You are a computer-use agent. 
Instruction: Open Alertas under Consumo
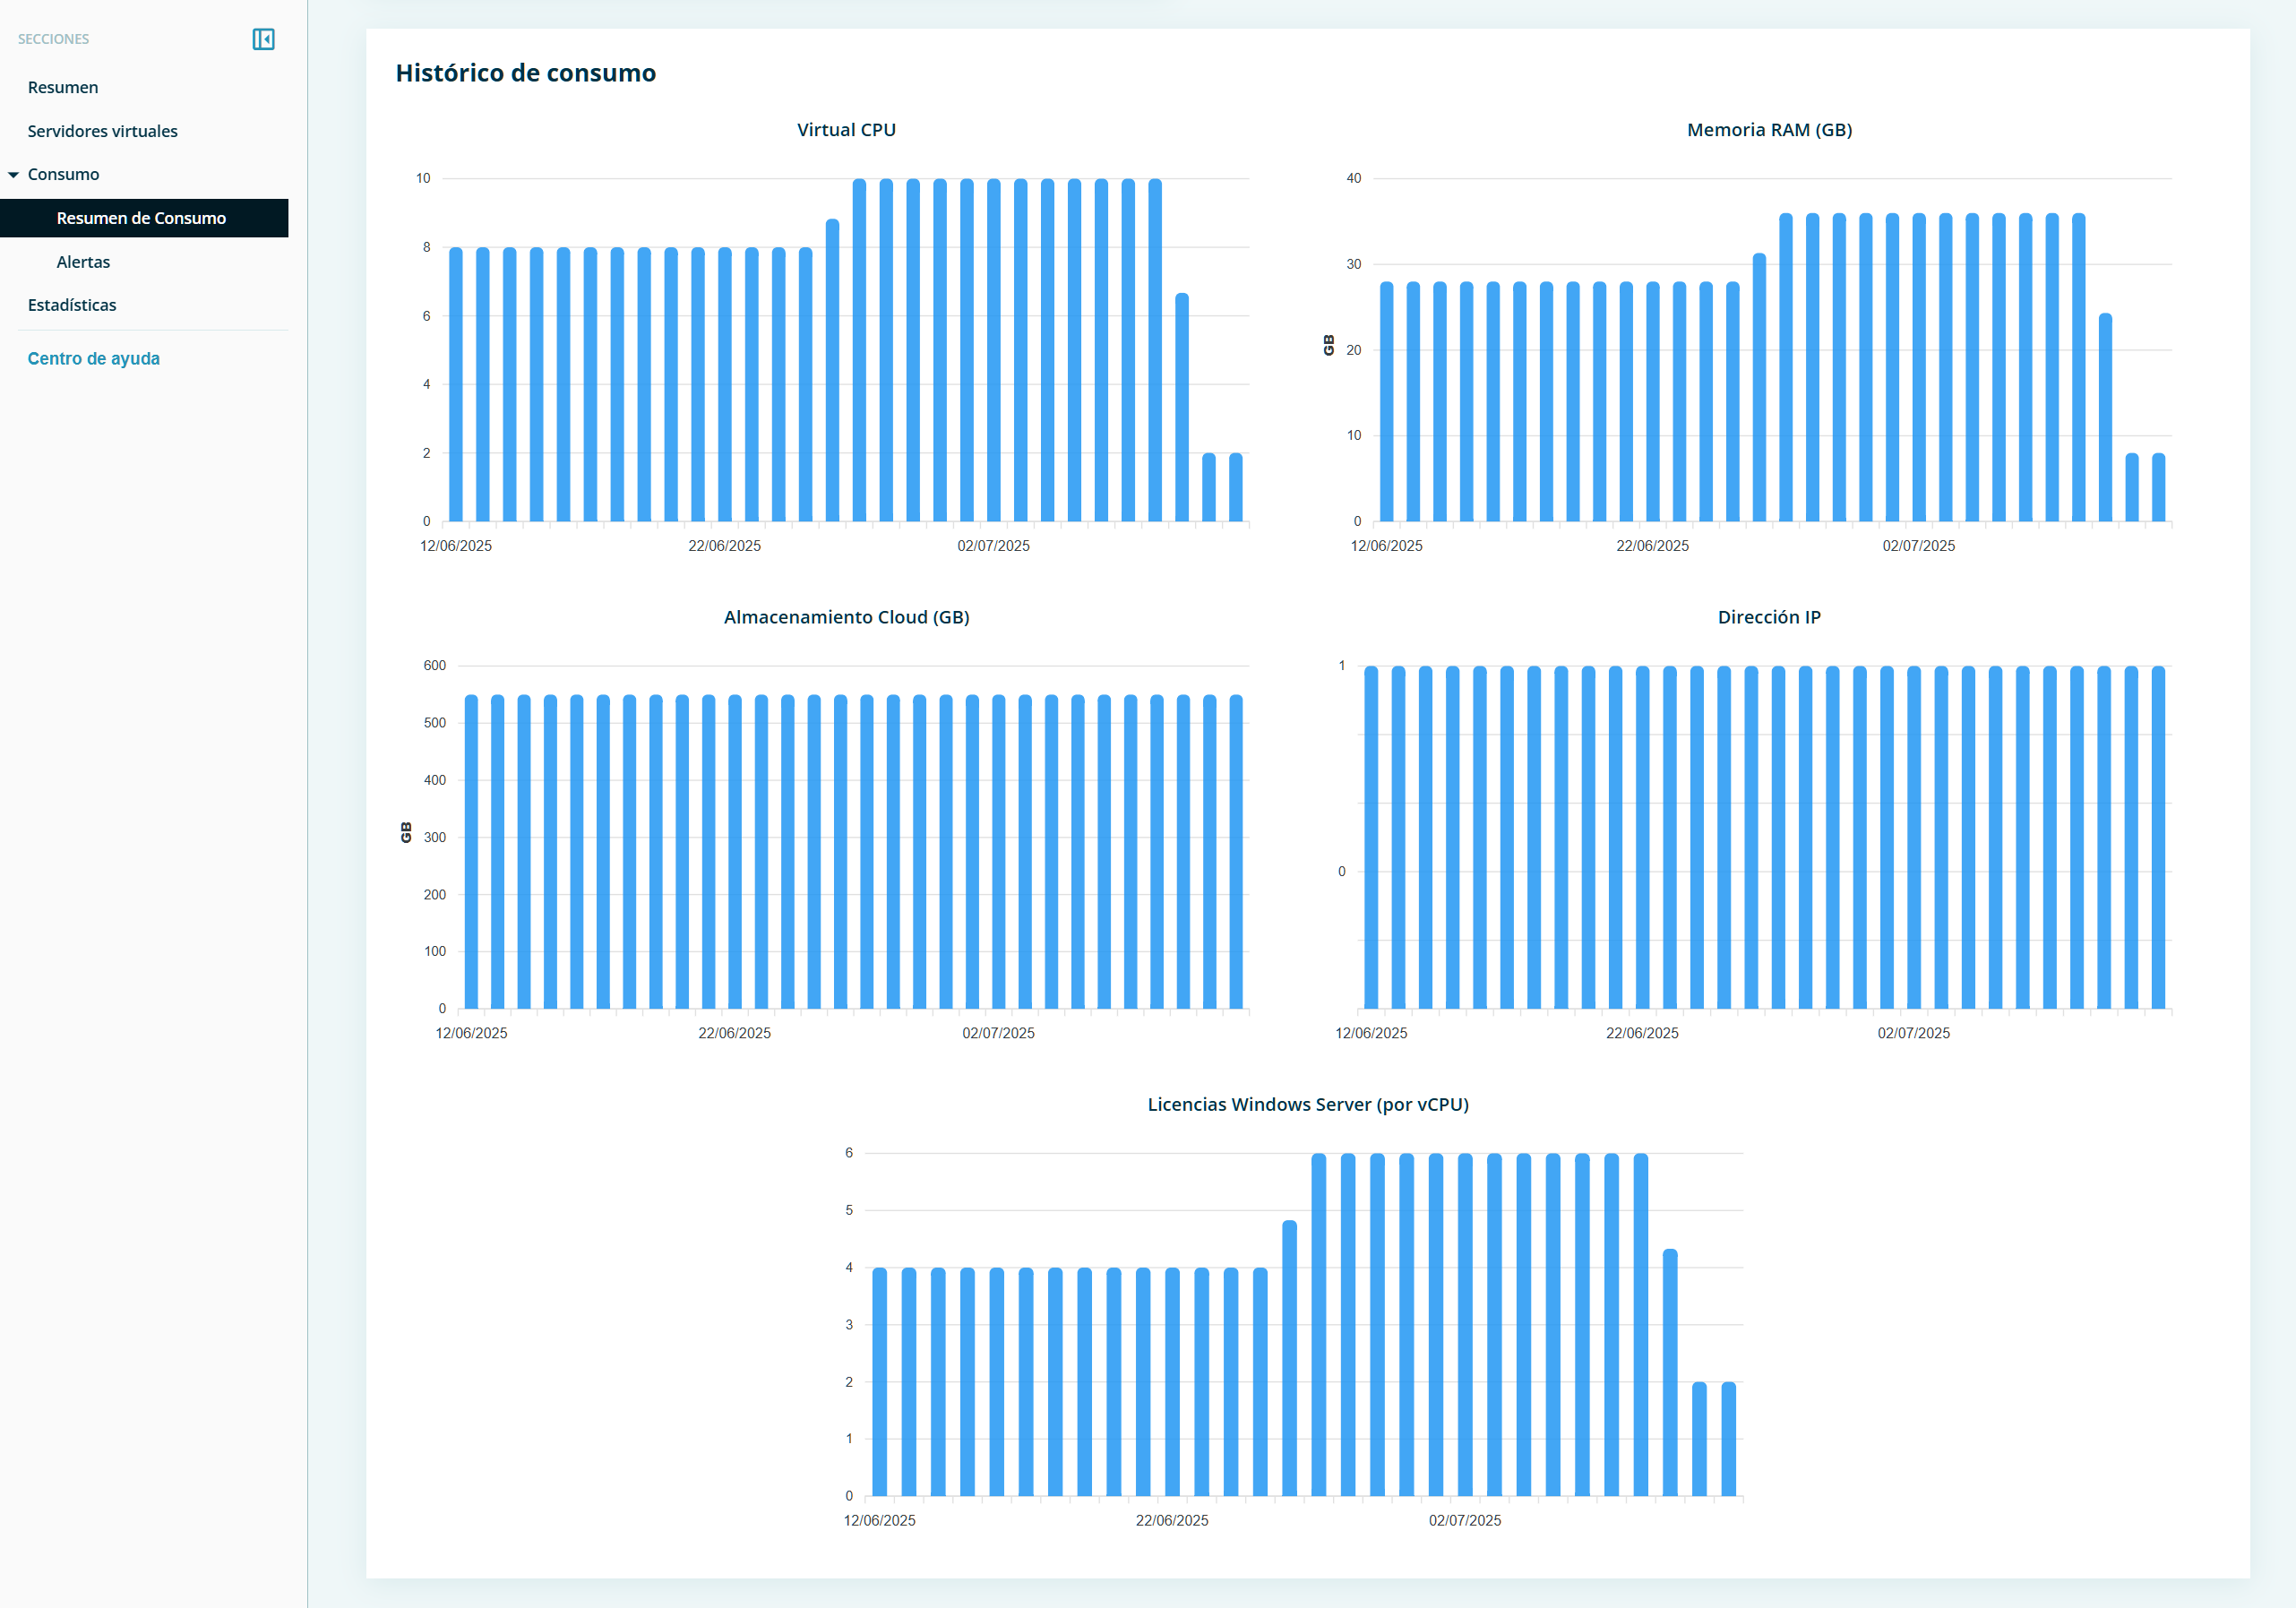(83, 262)
